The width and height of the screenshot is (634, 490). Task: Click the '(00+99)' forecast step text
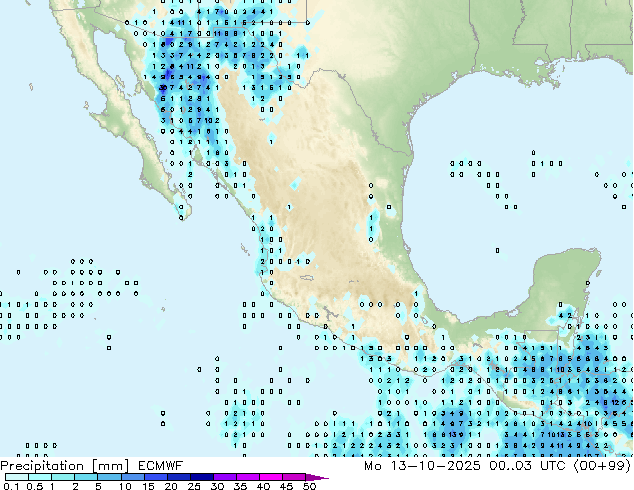(x=602, y=466)
